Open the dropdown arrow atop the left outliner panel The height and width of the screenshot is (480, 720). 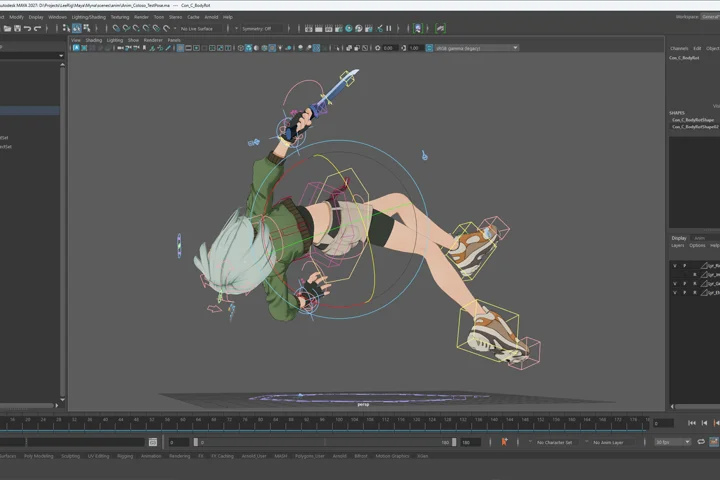coord(61,56)
